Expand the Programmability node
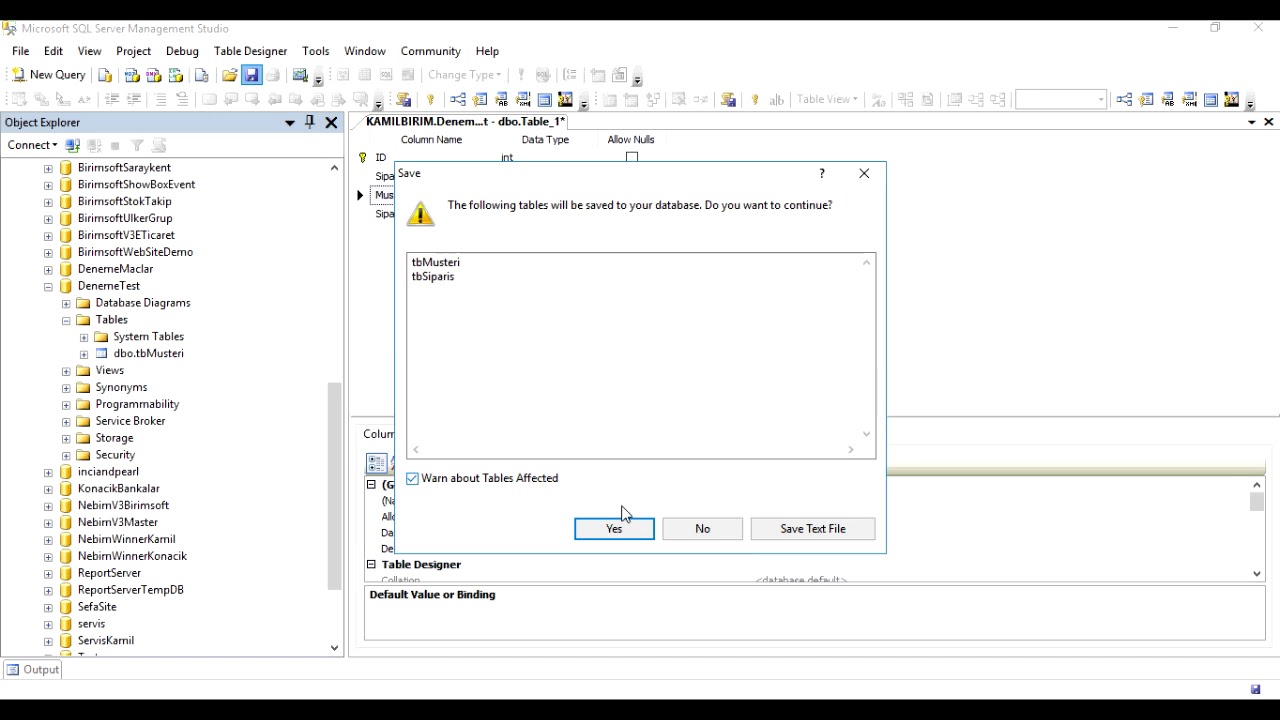The width and height of the screenshot is (1280, 720). [x=66, y=404]
